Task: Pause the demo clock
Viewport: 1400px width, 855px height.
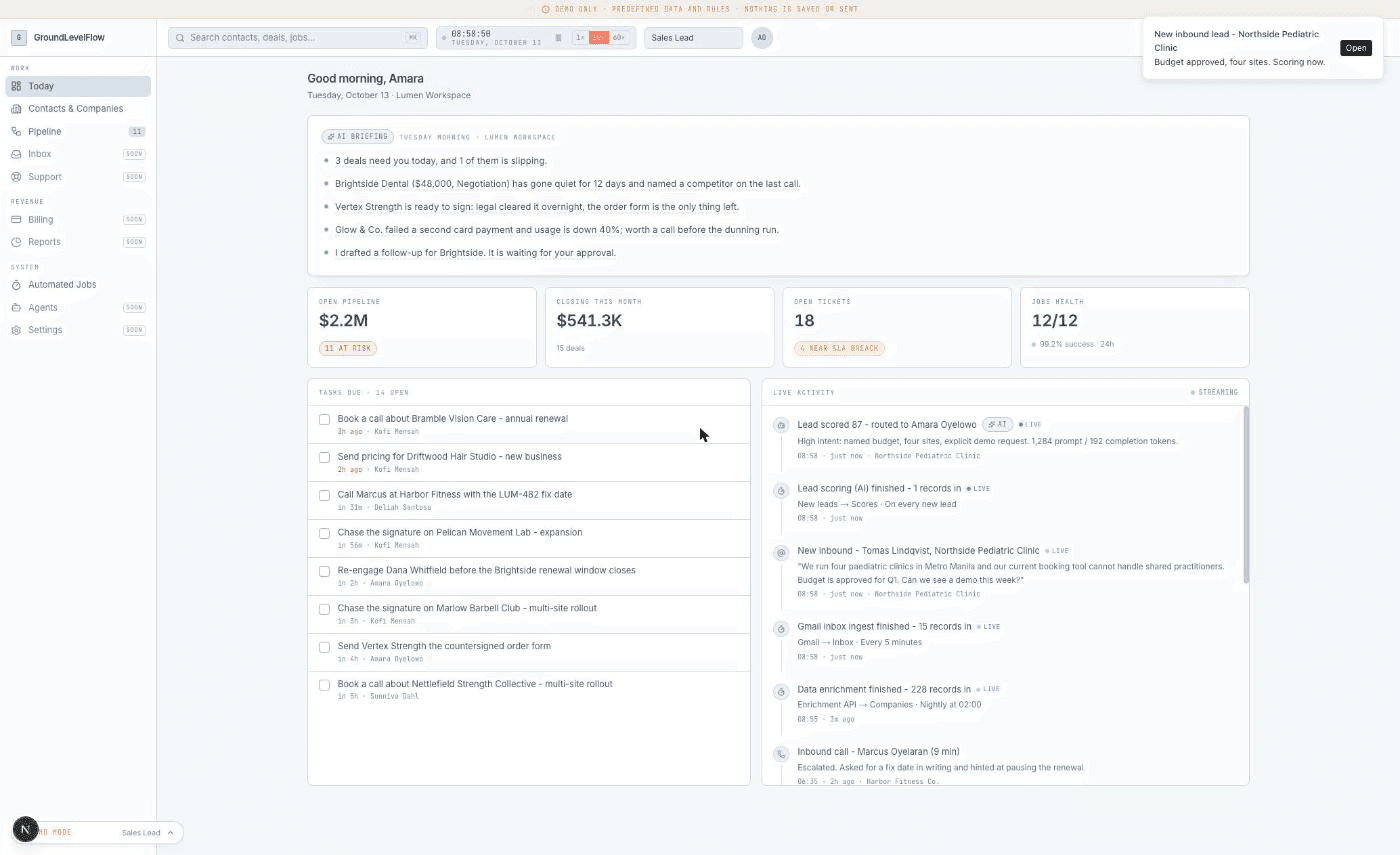Action: pyautogui.click(x=558, y=38)
